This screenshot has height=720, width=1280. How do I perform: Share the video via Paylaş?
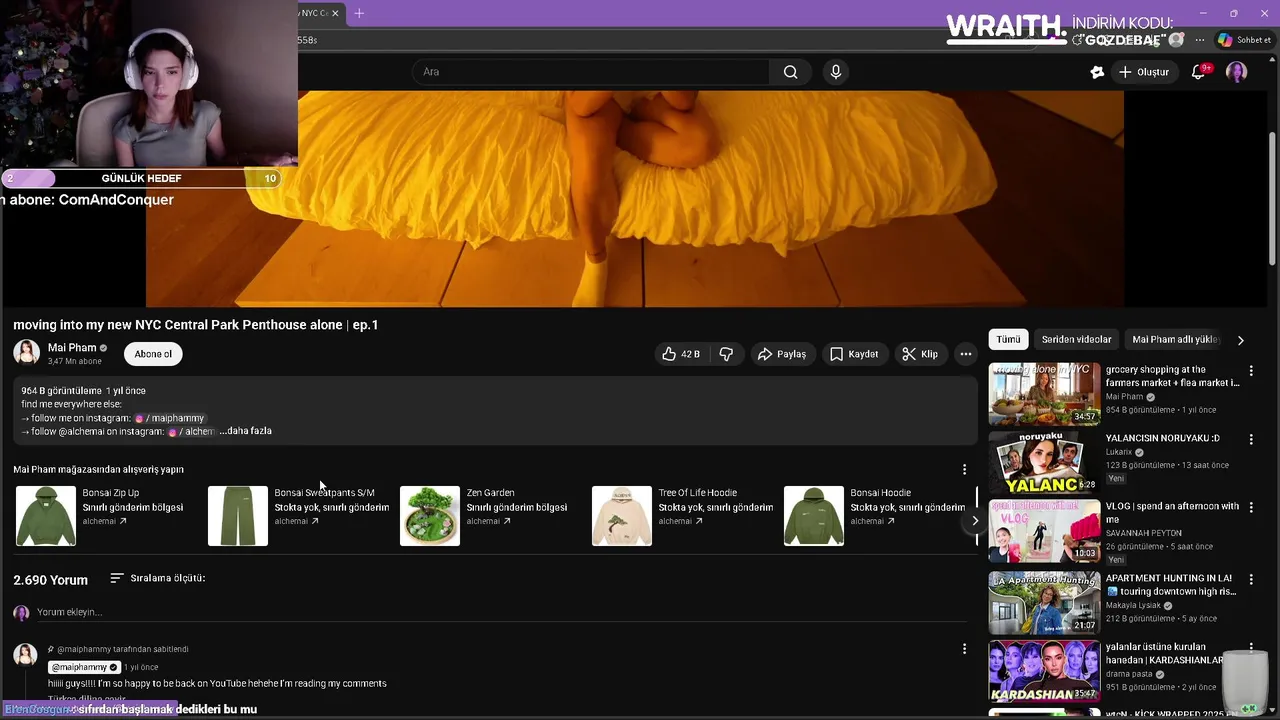tap(781, 354)
